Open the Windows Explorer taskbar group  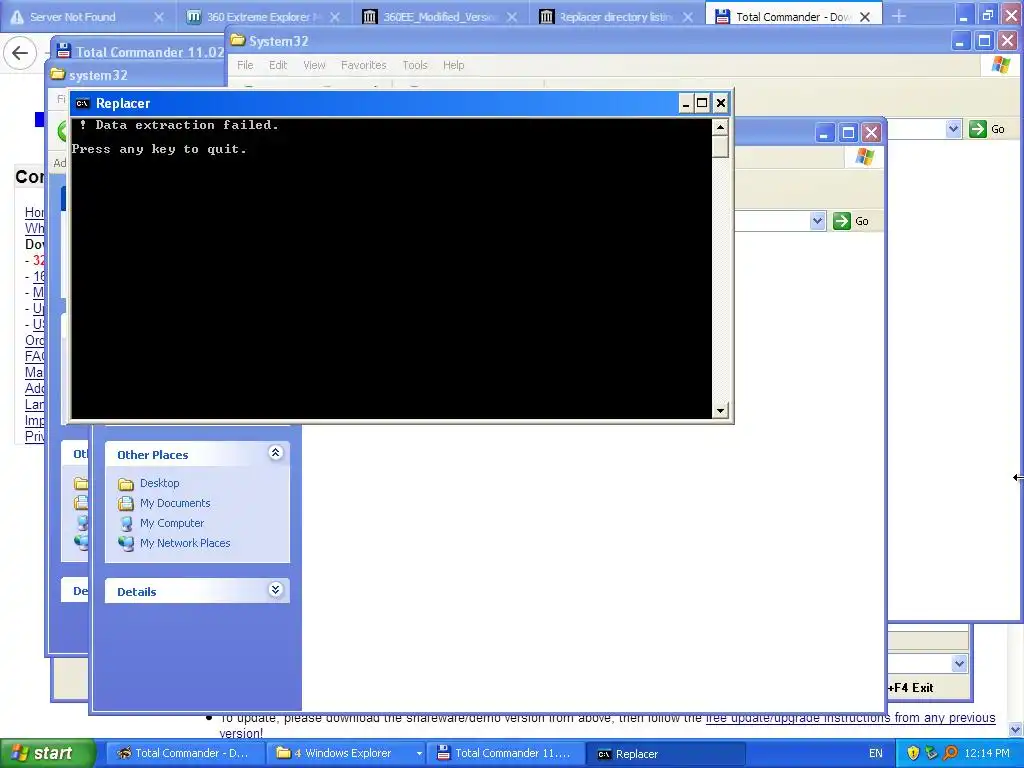click(x=345, y=754)
